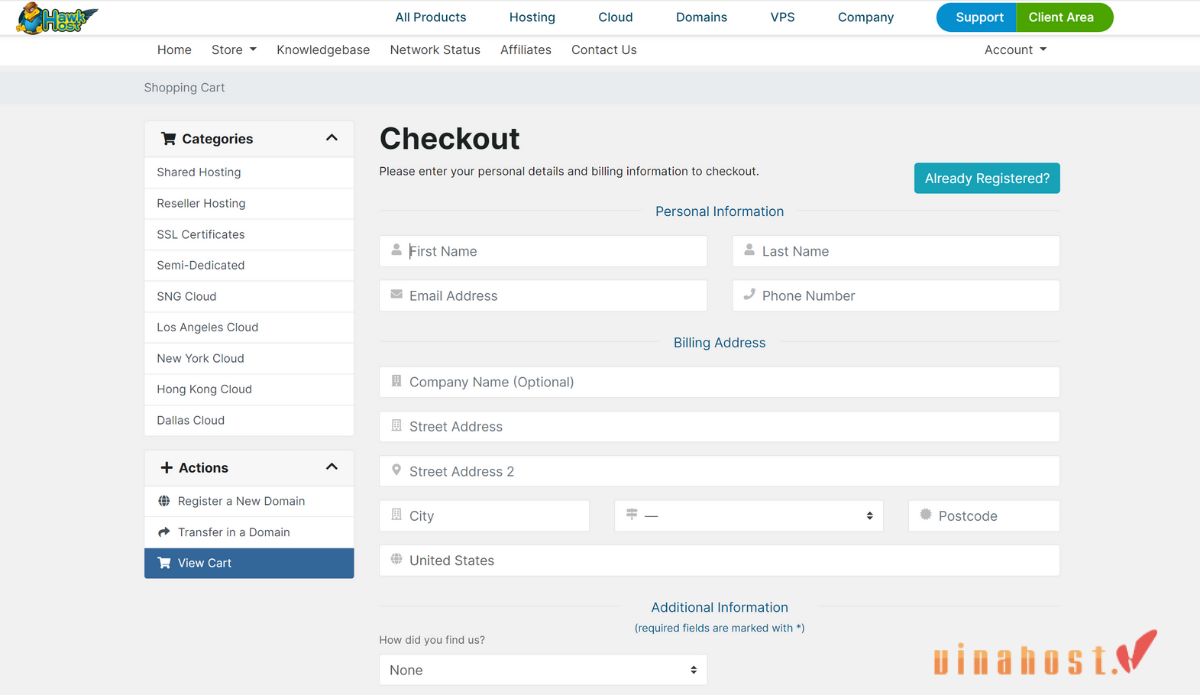Select the Dallas Cloud category

point(249,420)
